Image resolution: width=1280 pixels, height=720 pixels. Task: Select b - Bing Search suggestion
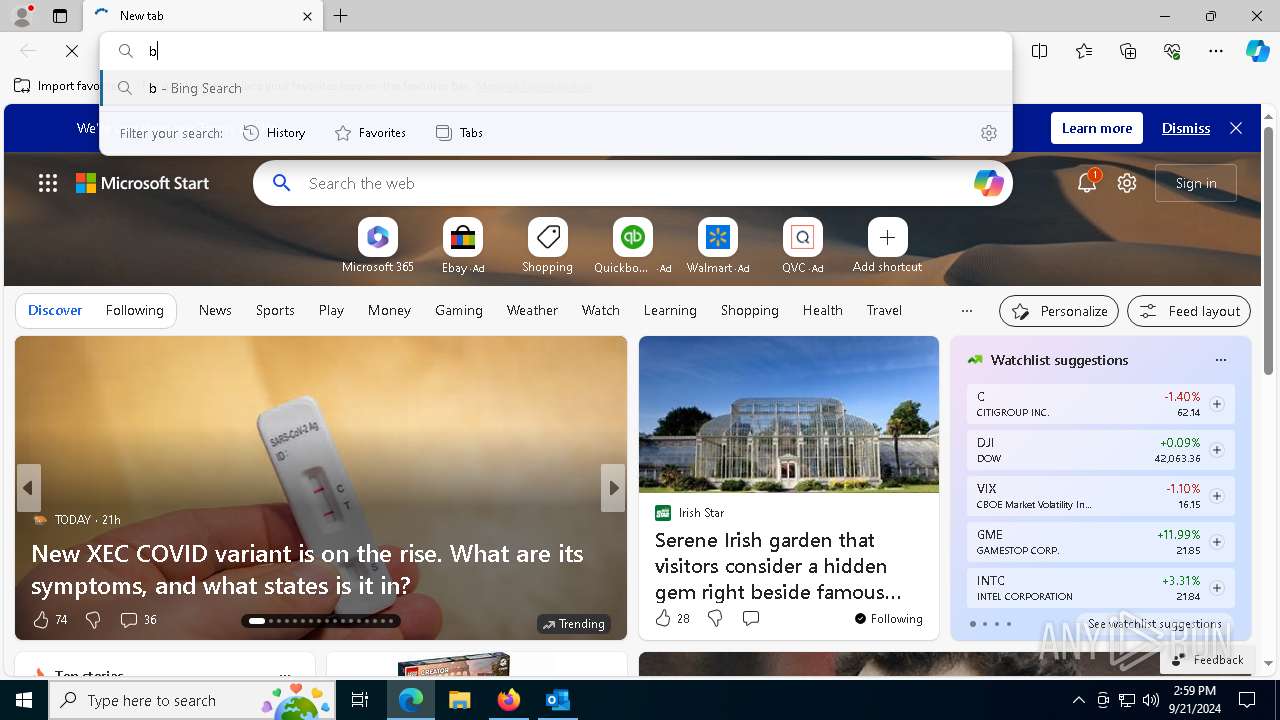(x=556, y=88)
